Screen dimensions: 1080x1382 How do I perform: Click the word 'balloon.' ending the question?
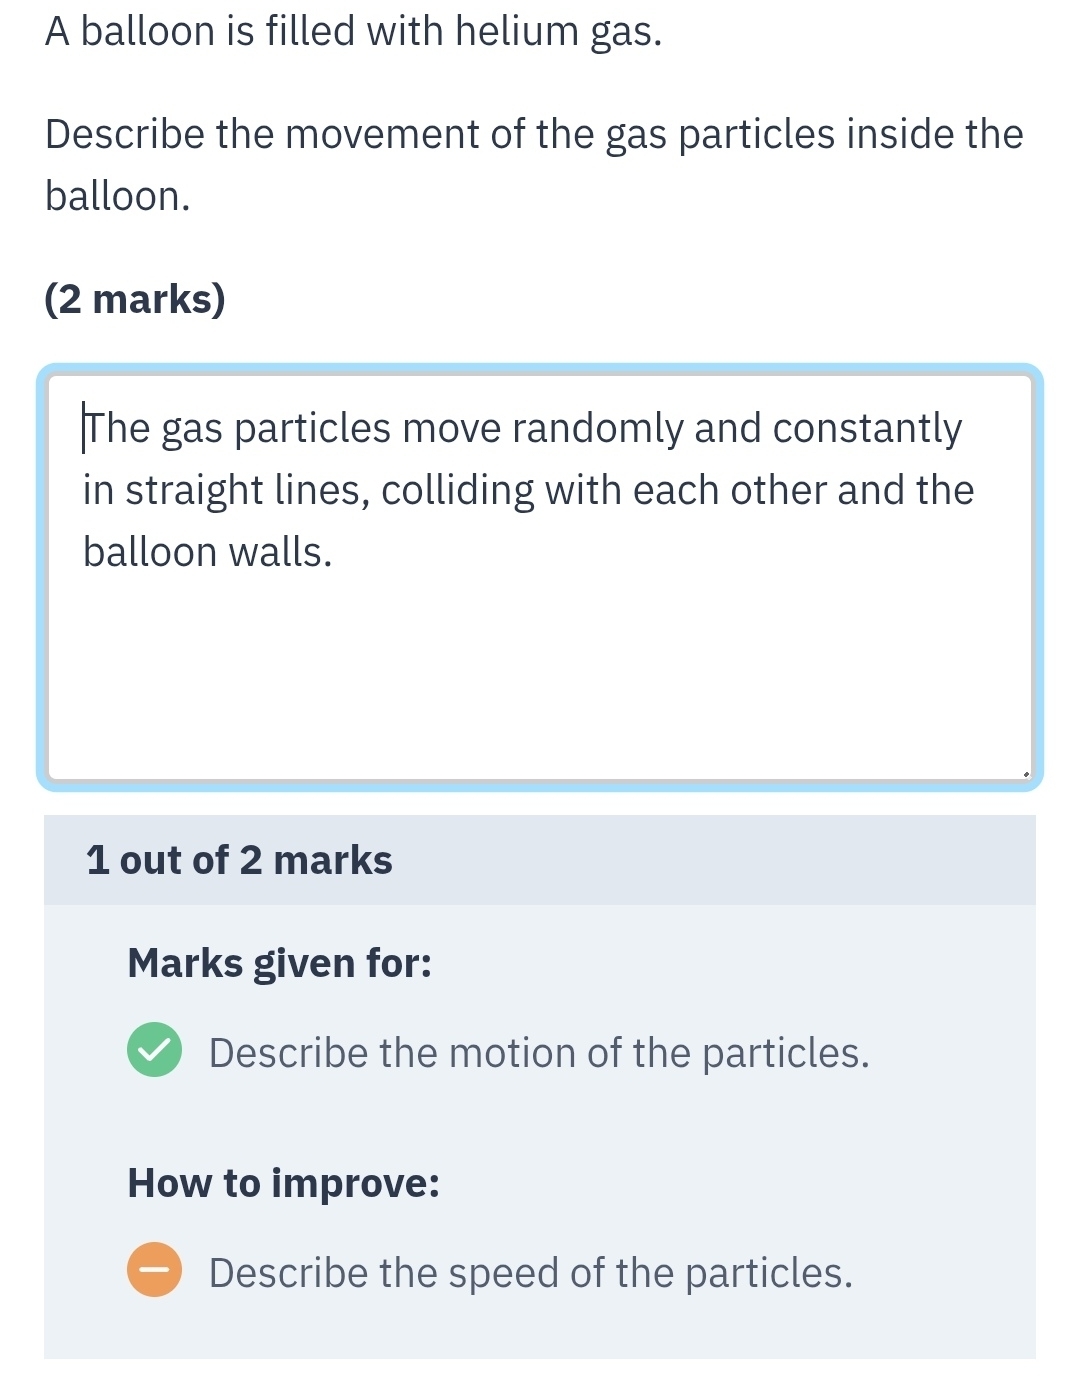[117, 196]
